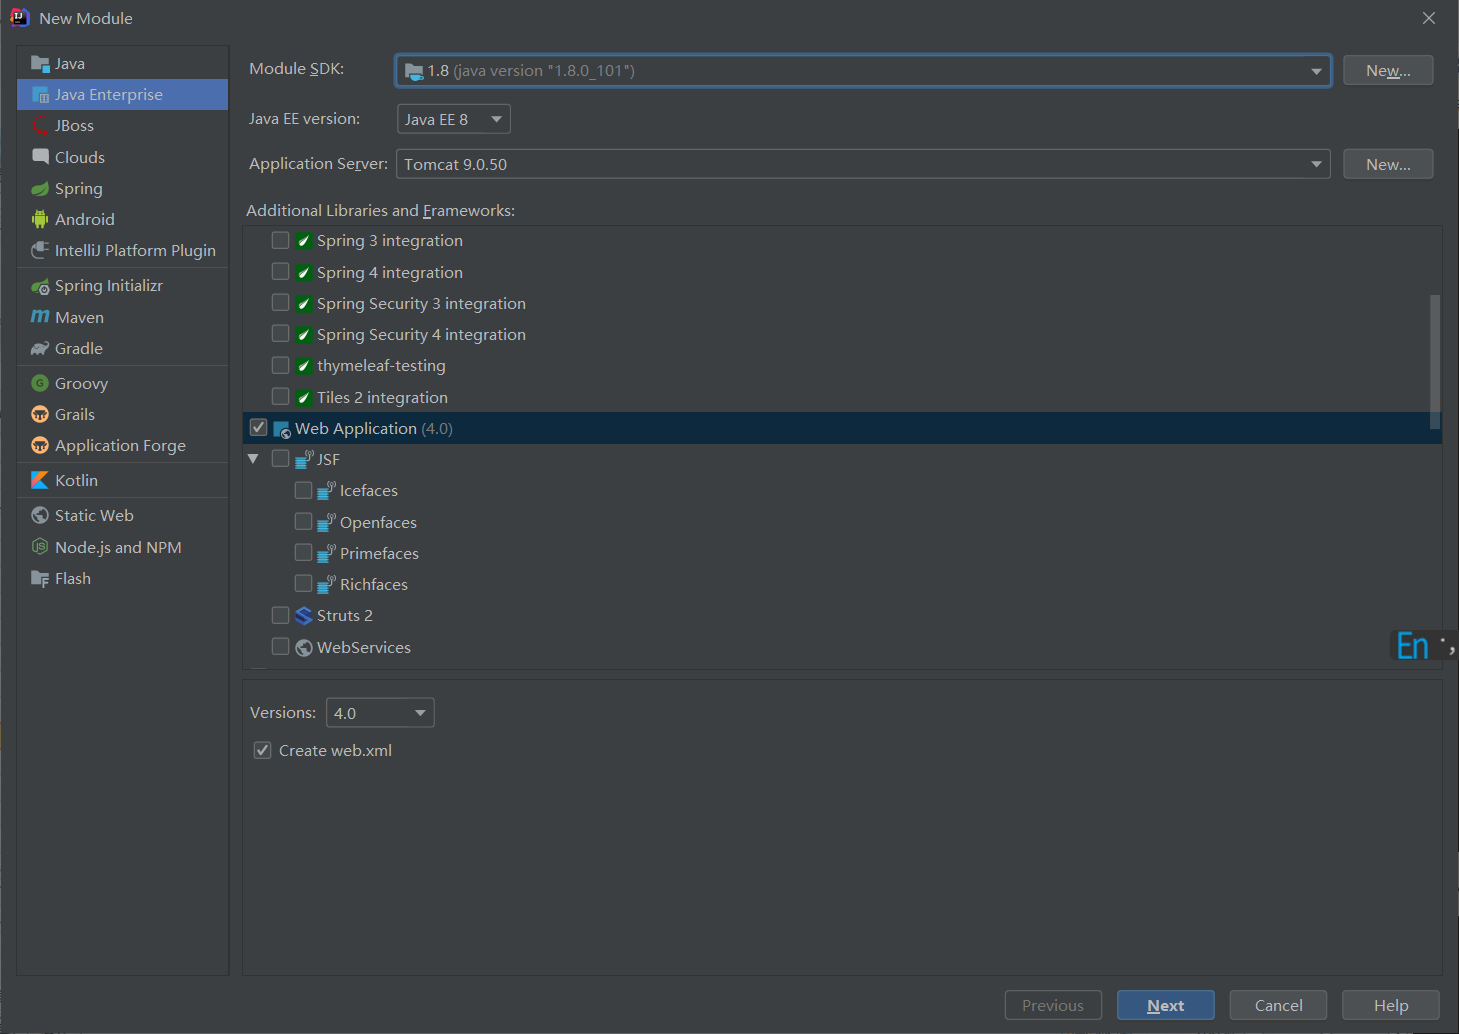
Task: Check the Openfaces checkbox
Action: tap(303, 522)
